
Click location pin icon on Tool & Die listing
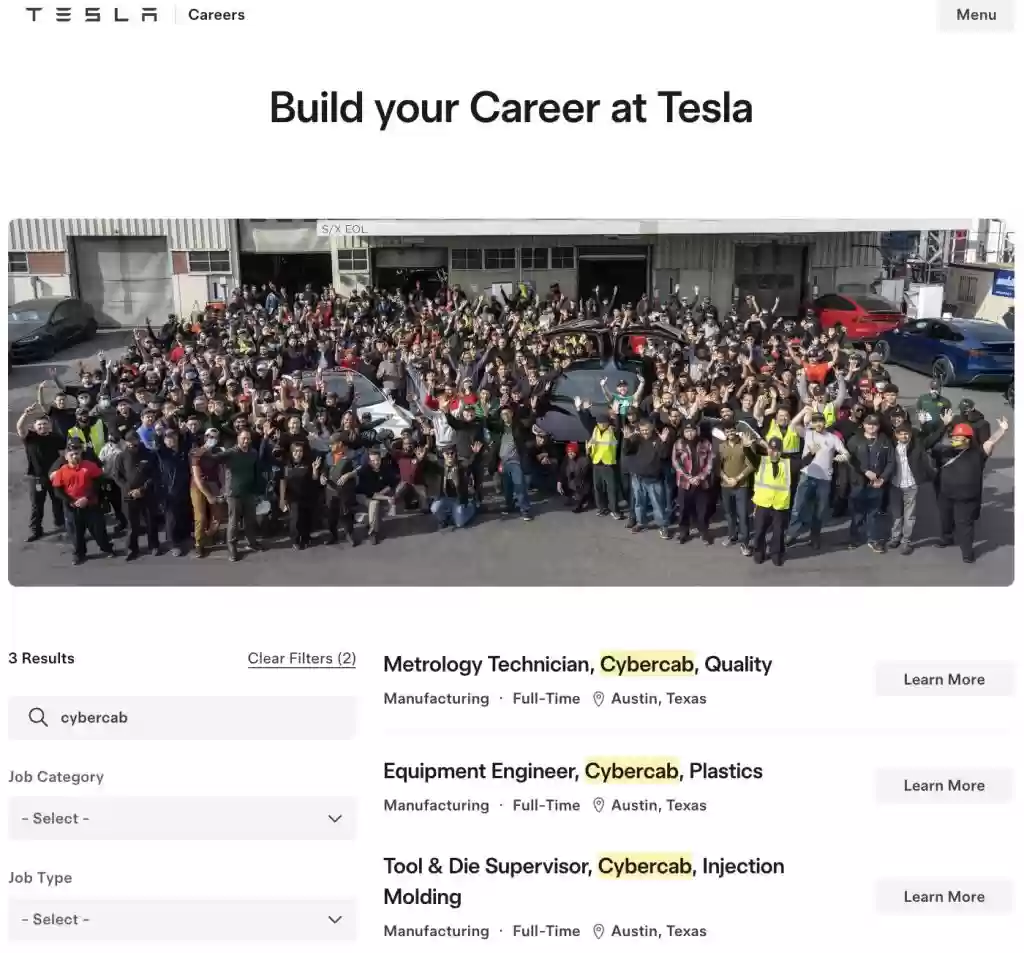[599, 932]
